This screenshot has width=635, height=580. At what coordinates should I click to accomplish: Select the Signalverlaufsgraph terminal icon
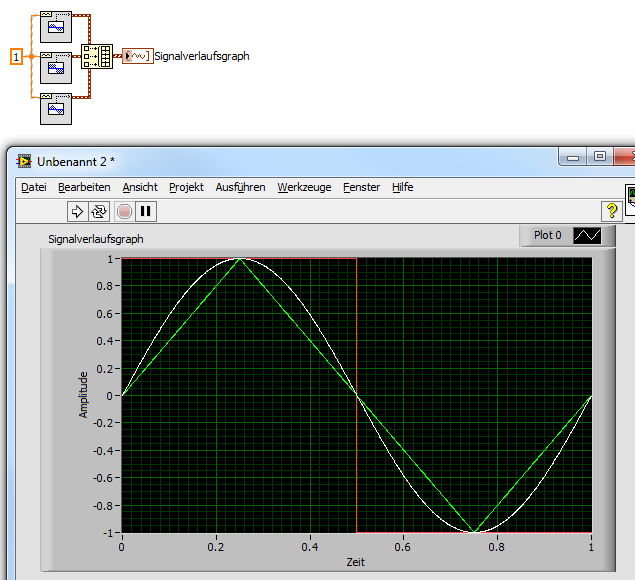tap(137, 56)
